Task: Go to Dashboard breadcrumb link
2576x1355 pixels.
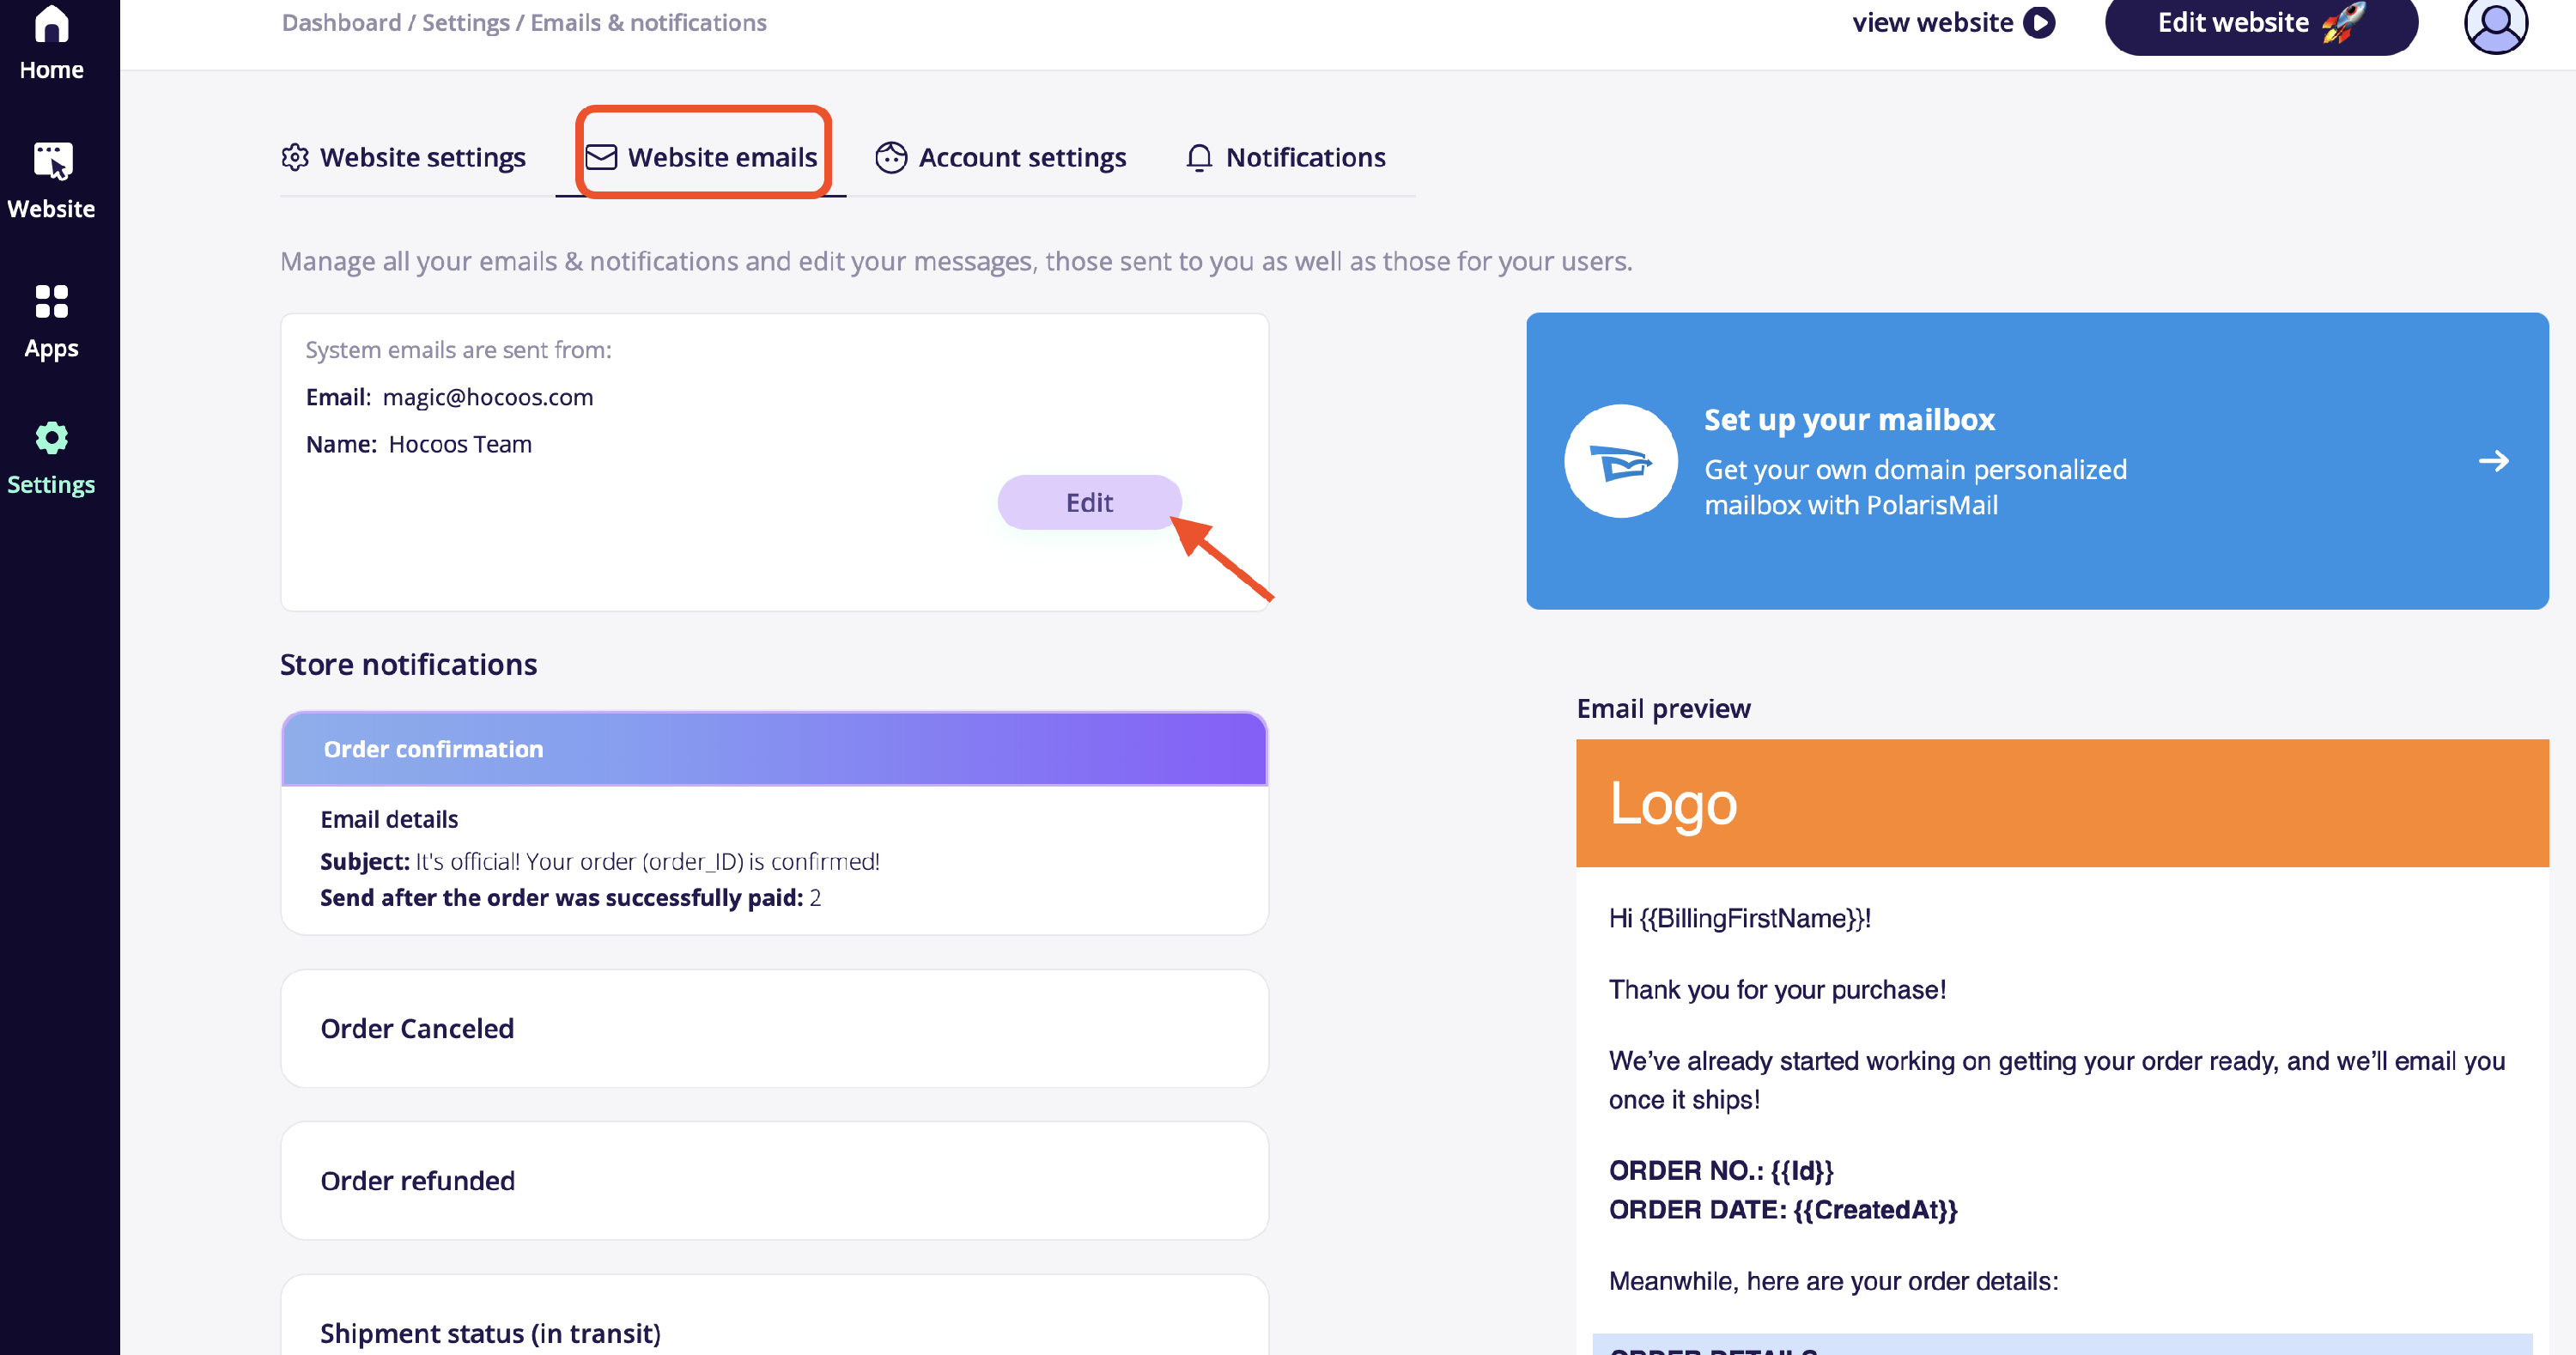Action: (341, 22)
